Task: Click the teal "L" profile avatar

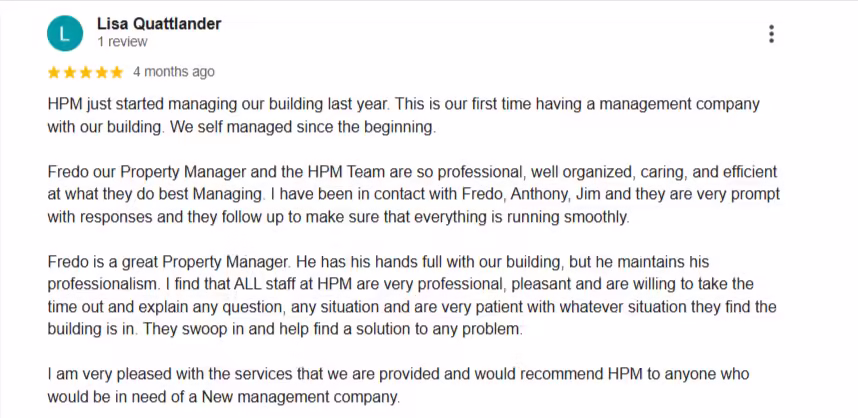Action: coord(66,34)
